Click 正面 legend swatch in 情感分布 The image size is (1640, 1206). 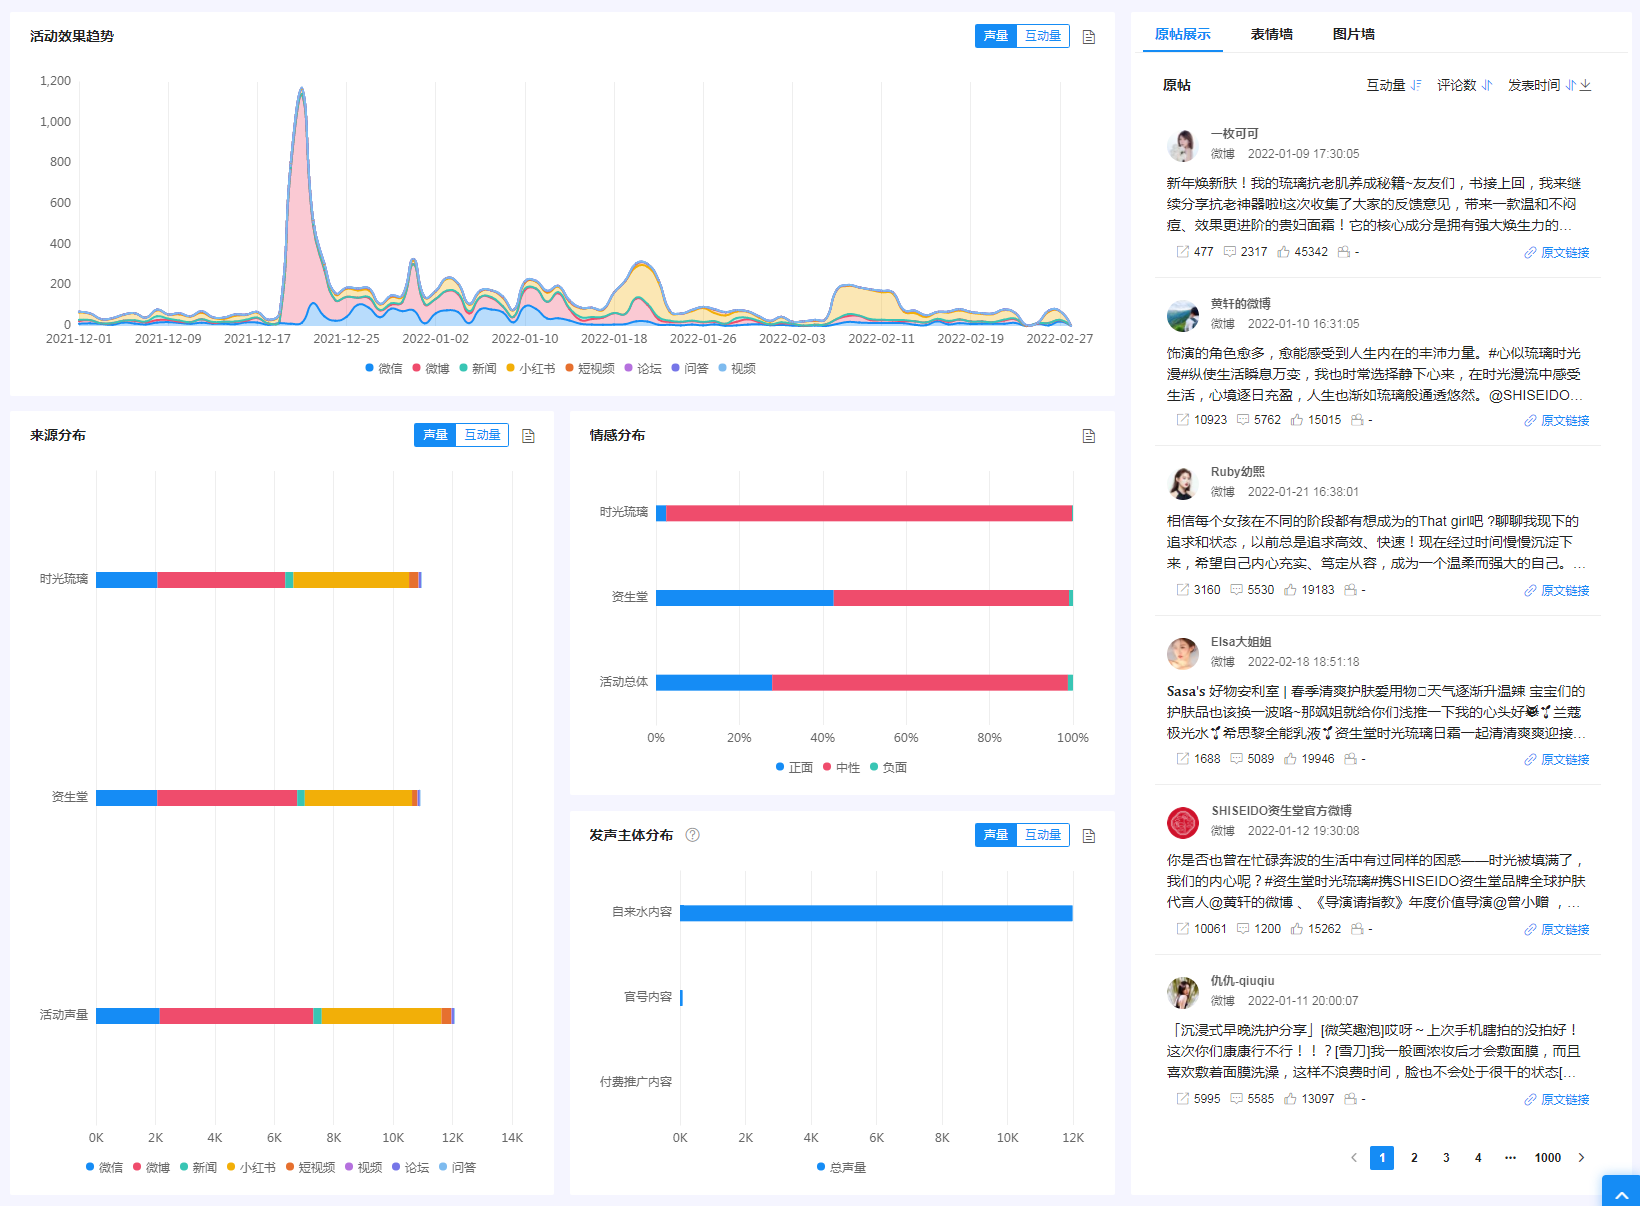[779, 767]
